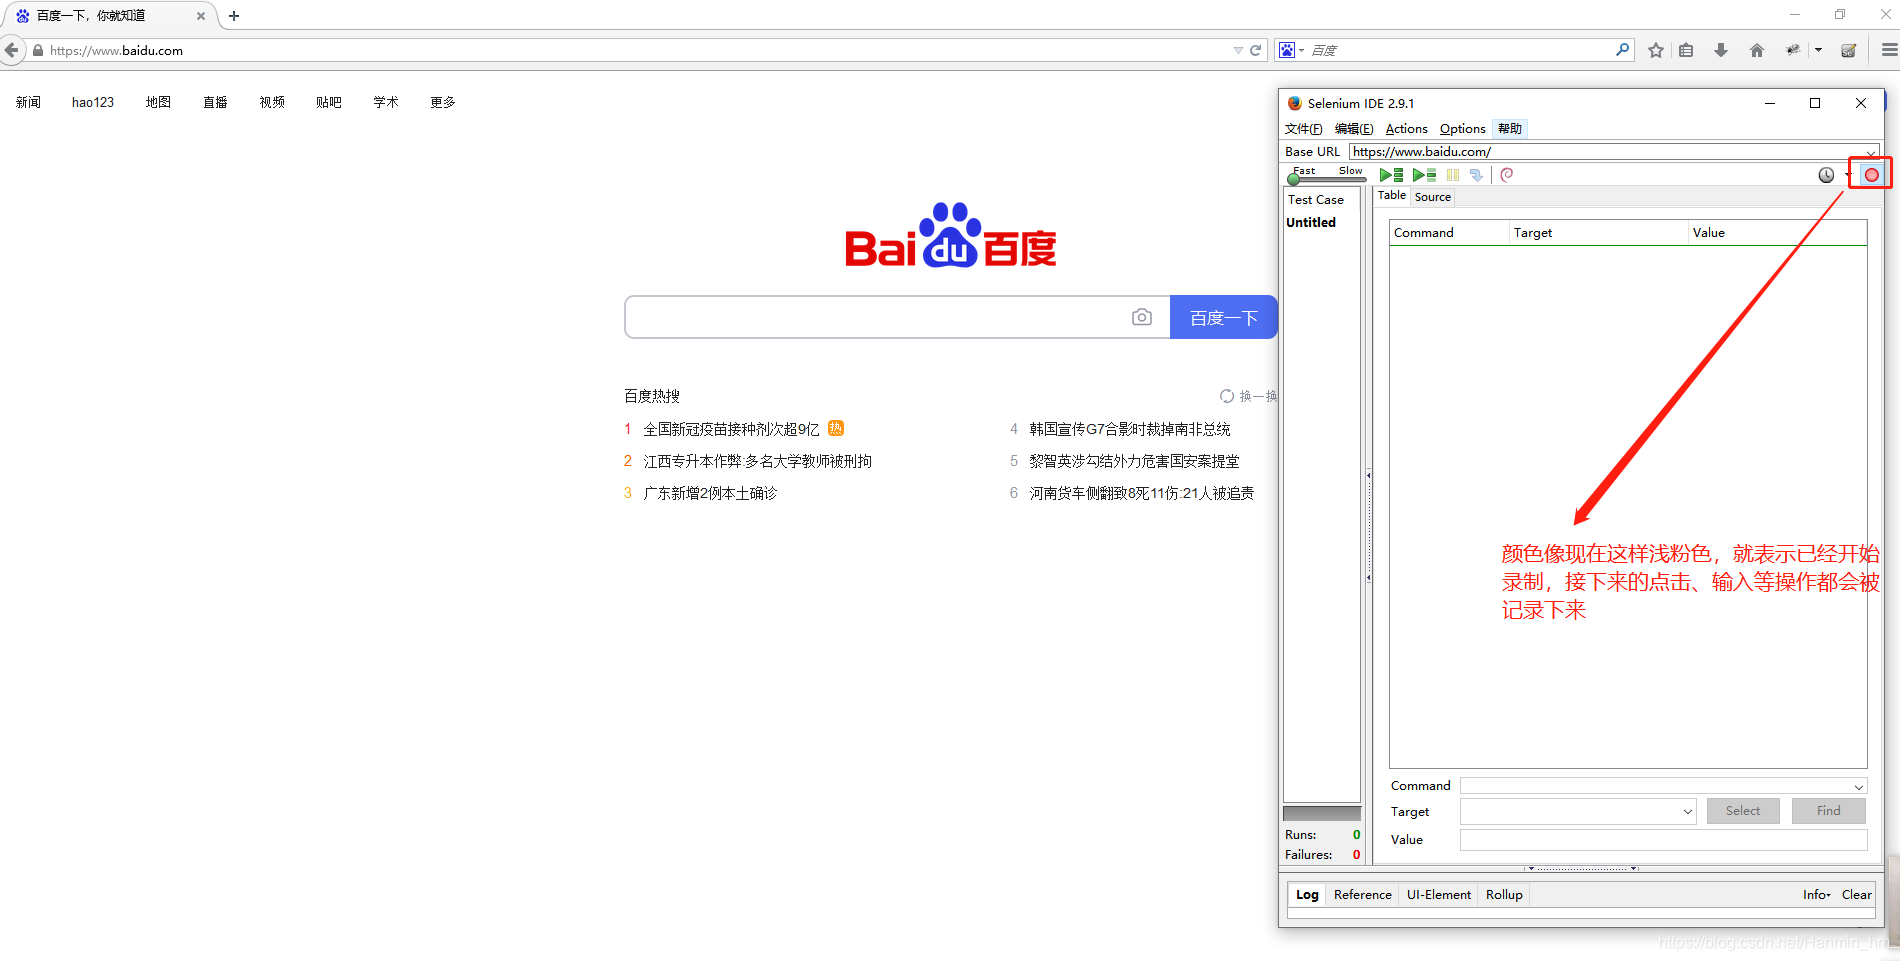The image size is (1900, 961).
Task: Click the Value column header
Action: pos(1777,233)
